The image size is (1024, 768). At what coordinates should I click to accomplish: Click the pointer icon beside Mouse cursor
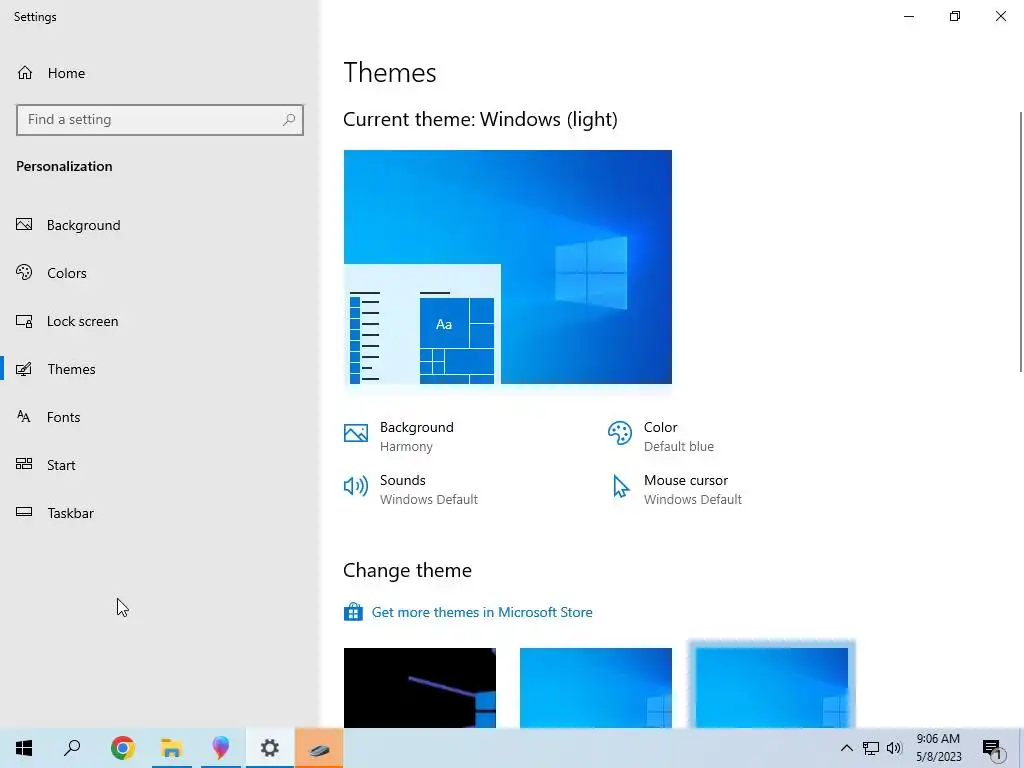click(x=620, y=487)
